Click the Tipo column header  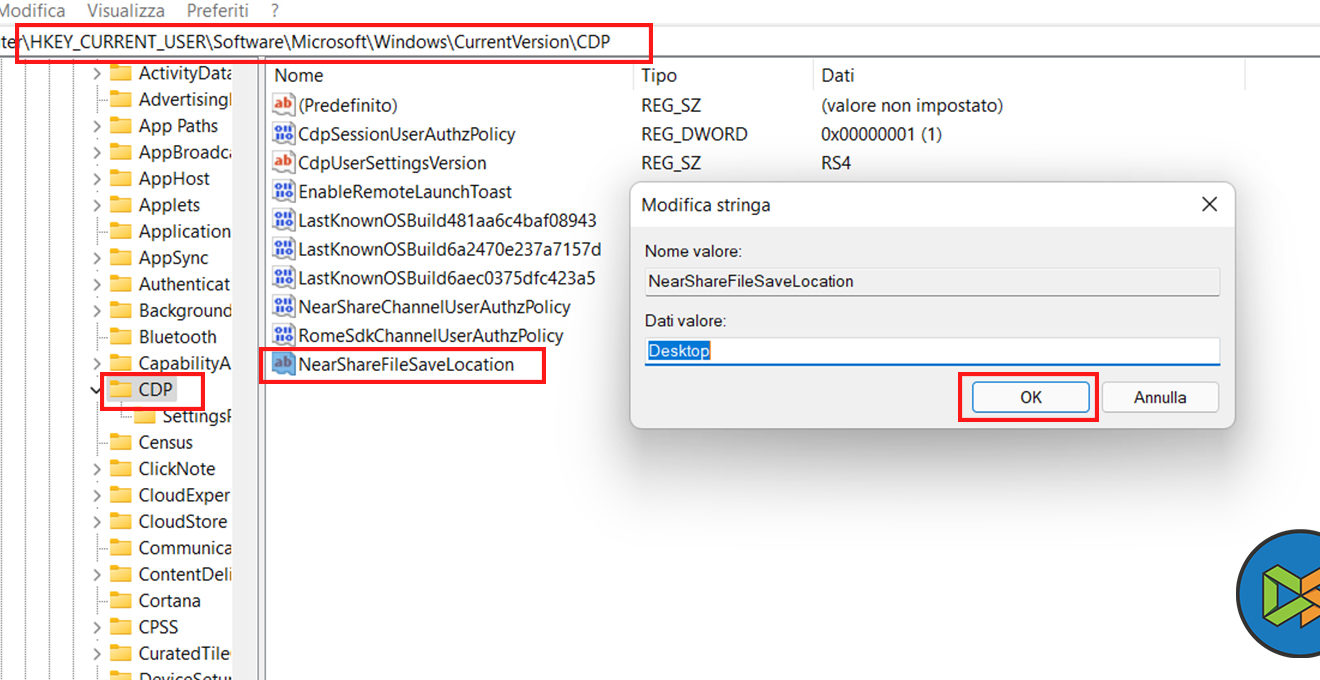tap(659, 75)
